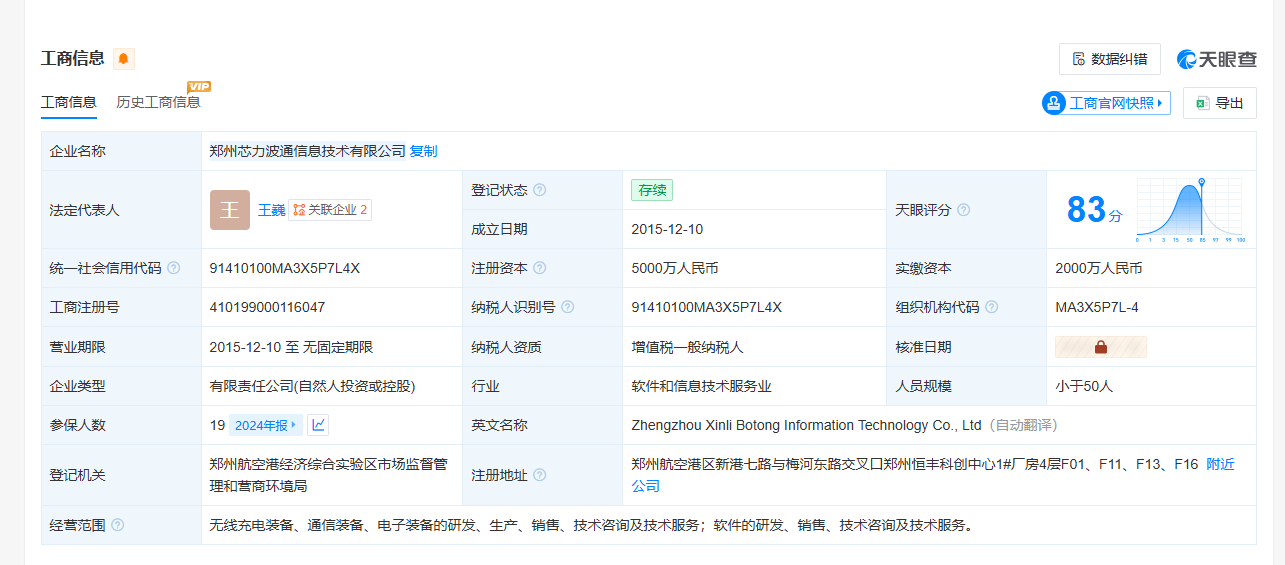Open the 工商官网快照 expander button

(1106, 103)
